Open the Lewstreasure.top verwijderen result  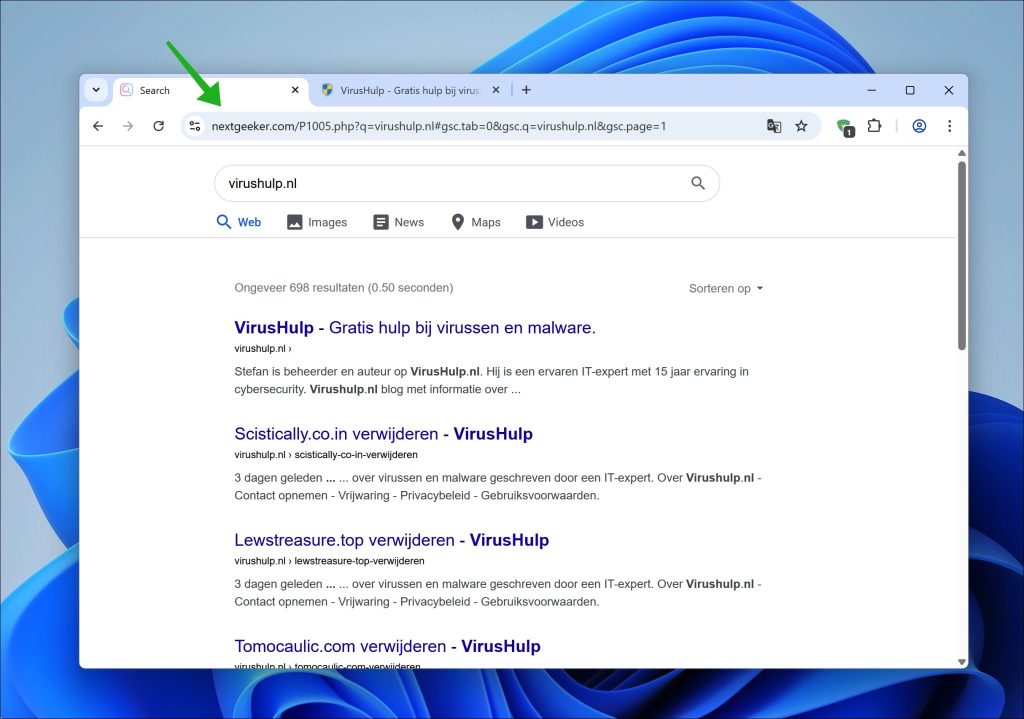[x=391, y=540]
